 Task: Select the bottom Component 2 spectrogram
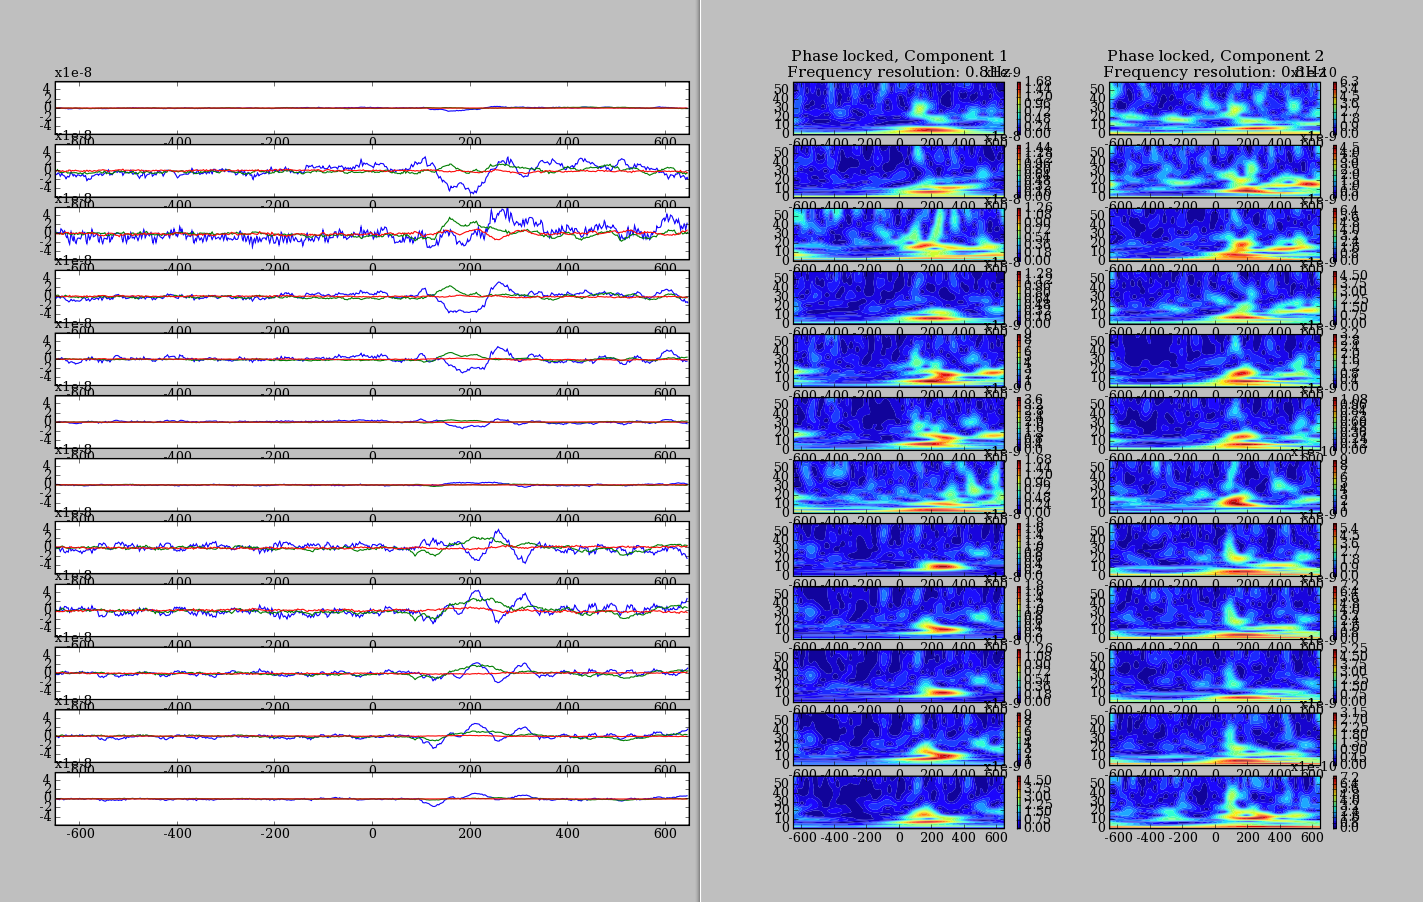1215,803
